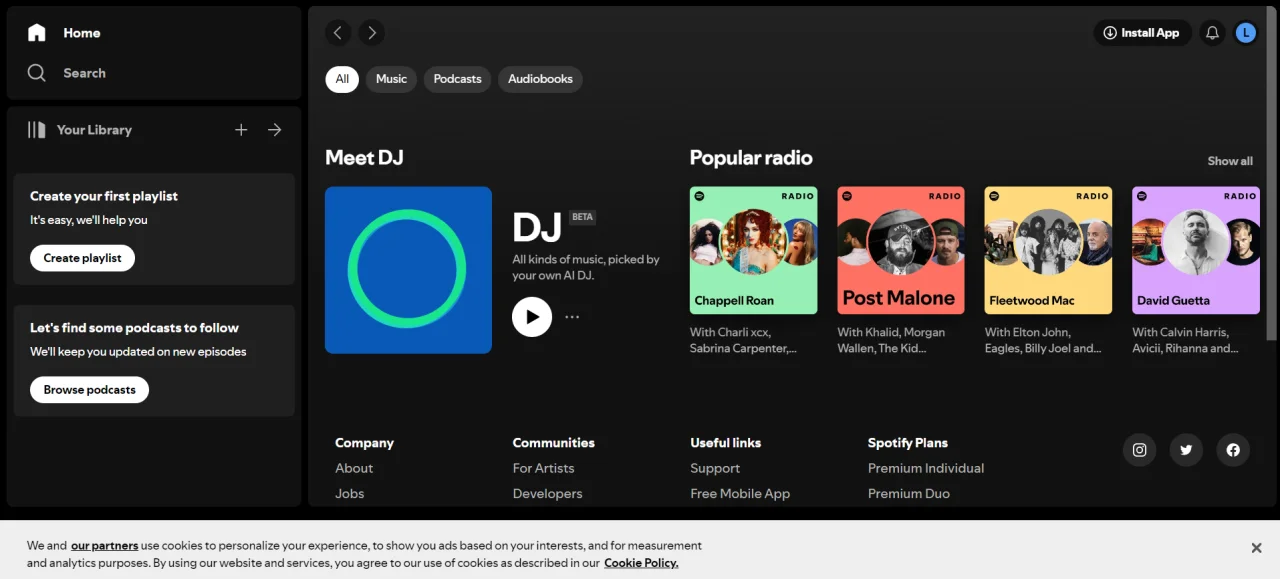Click plus to create playlist or folder
The height and width of the screenshot is (579, 1280).
click(x=241, y=130)
